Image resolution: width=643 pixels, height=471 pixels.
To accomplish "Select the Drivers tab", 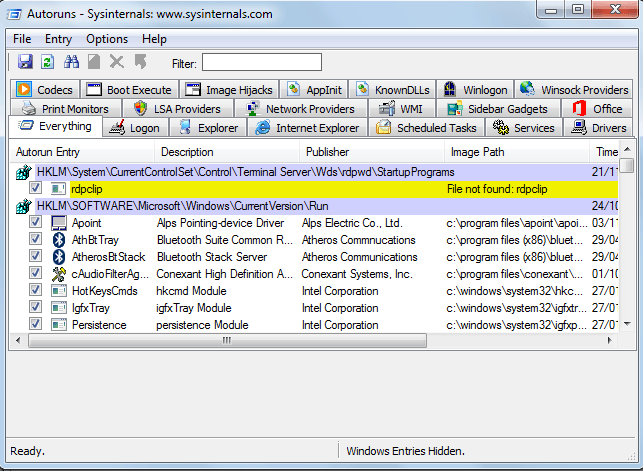I will coord(598,128).
